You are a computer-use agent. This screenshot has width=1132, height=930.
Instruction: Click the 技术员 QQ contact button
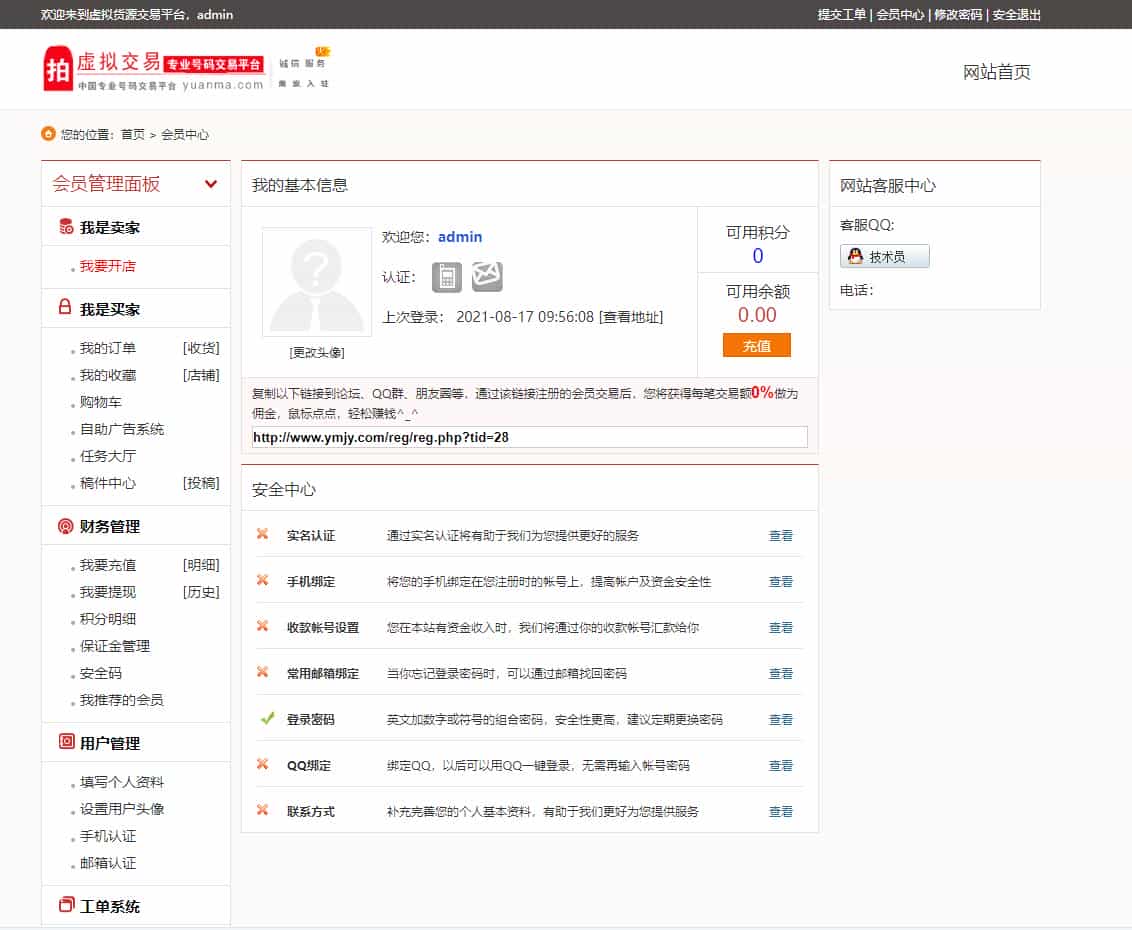click(884, 256)
